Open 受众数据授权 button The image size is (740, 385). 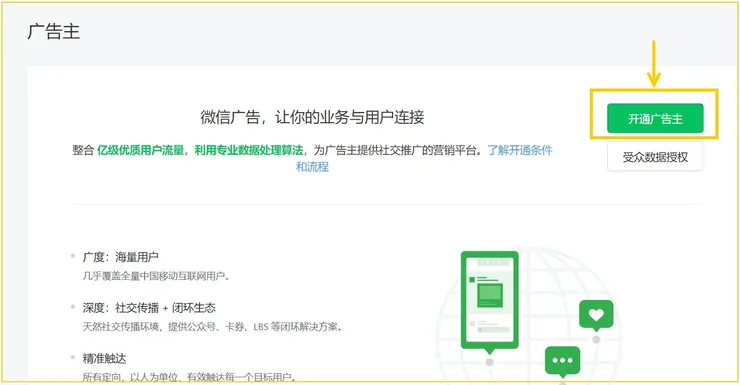(x=655, y=157)
